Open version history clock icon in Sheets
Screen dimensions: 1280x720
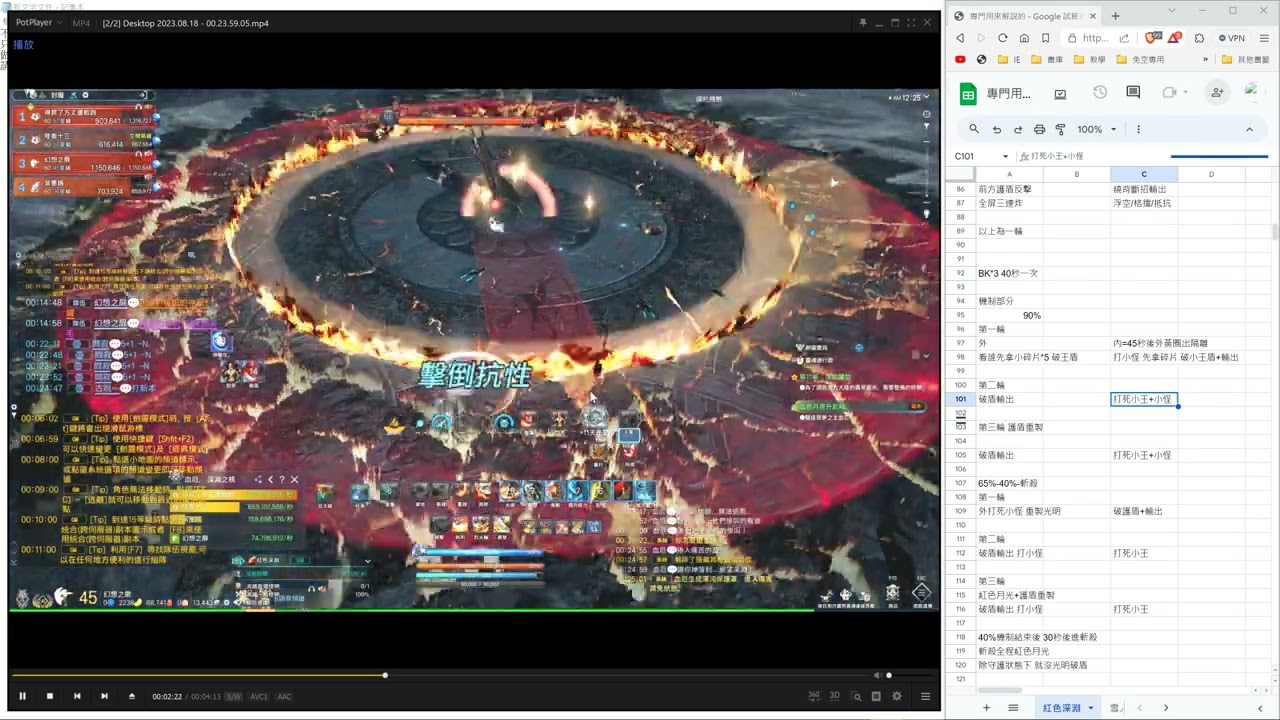[x=1100, y=93]
